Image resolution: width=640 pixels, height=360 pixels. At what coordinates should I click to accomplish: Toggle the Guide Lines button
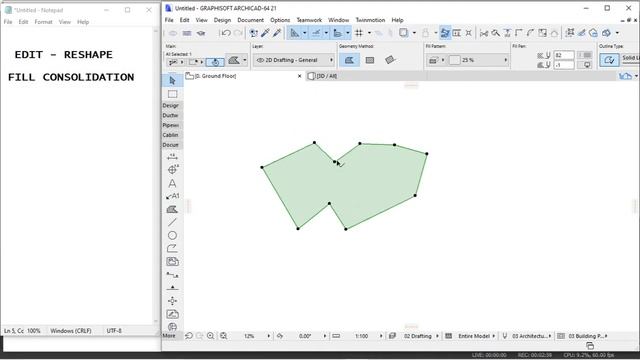[x=294, y=33]
